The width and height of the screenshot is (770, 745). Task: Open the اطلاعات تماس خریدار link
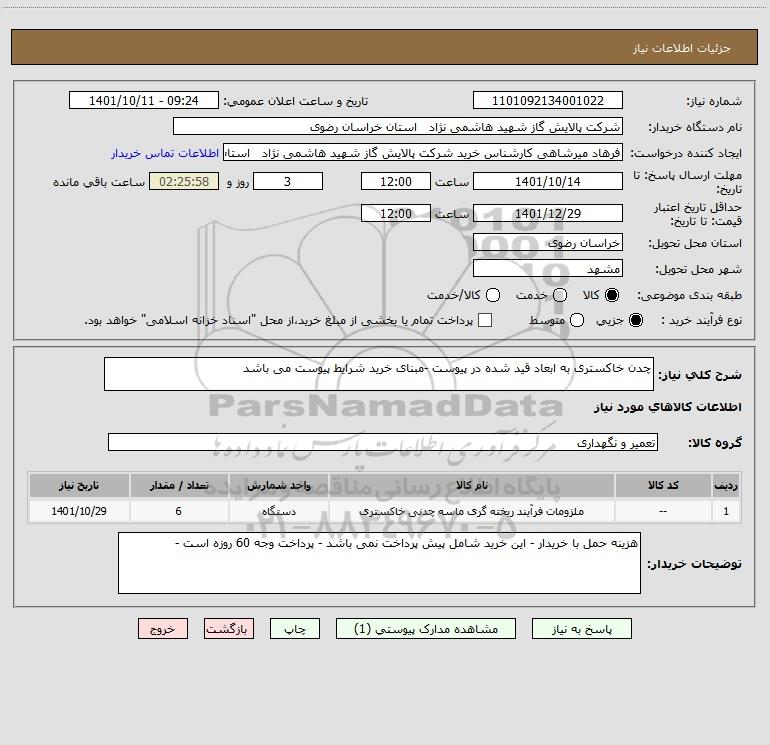pyautogui.click(x=165, y=153)
